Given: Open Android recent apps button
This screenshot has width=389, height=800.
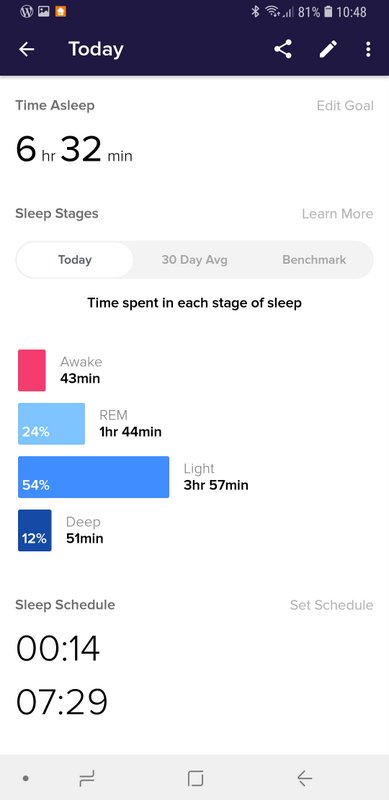Looking at the screenshot, I should 87,778.
